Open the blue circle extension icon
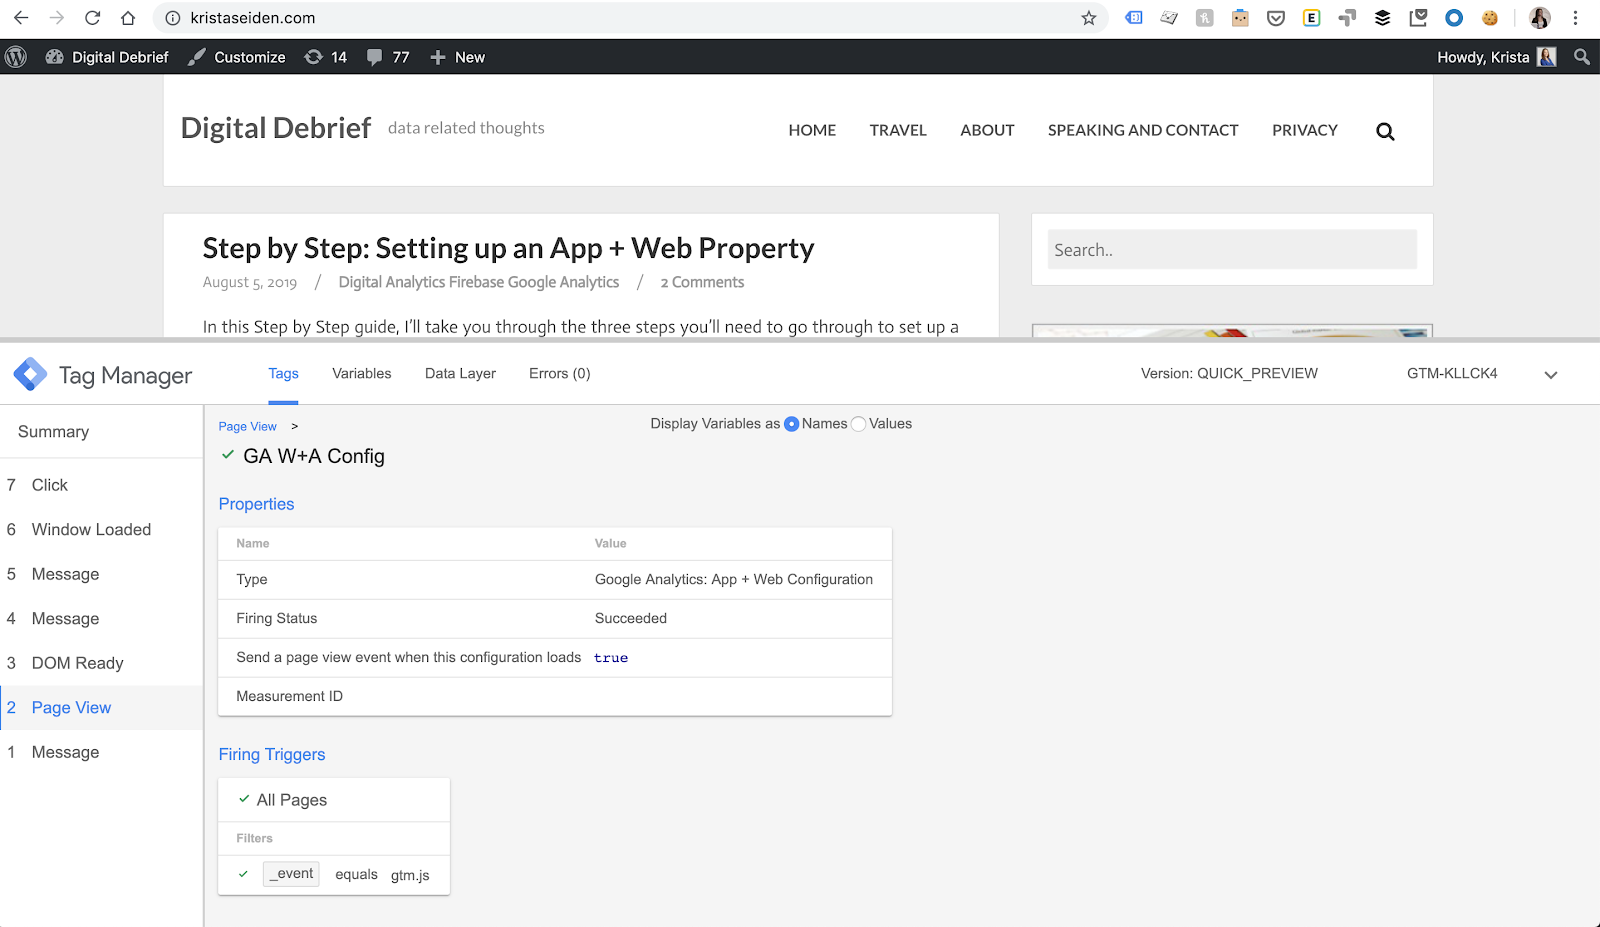 [x=1454, y=18]
